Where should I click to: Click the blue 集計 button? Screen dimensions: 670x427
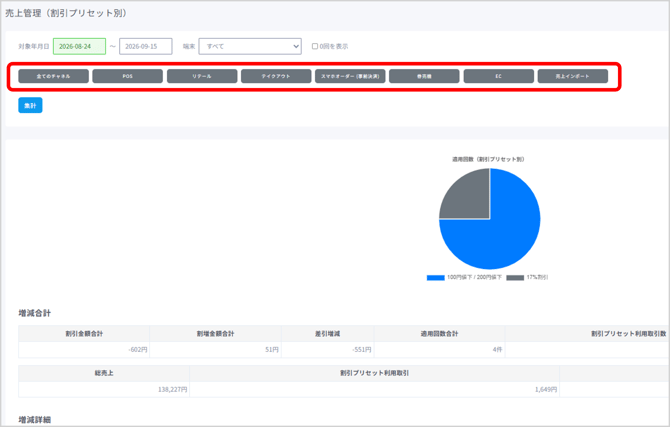coord(30,105)
